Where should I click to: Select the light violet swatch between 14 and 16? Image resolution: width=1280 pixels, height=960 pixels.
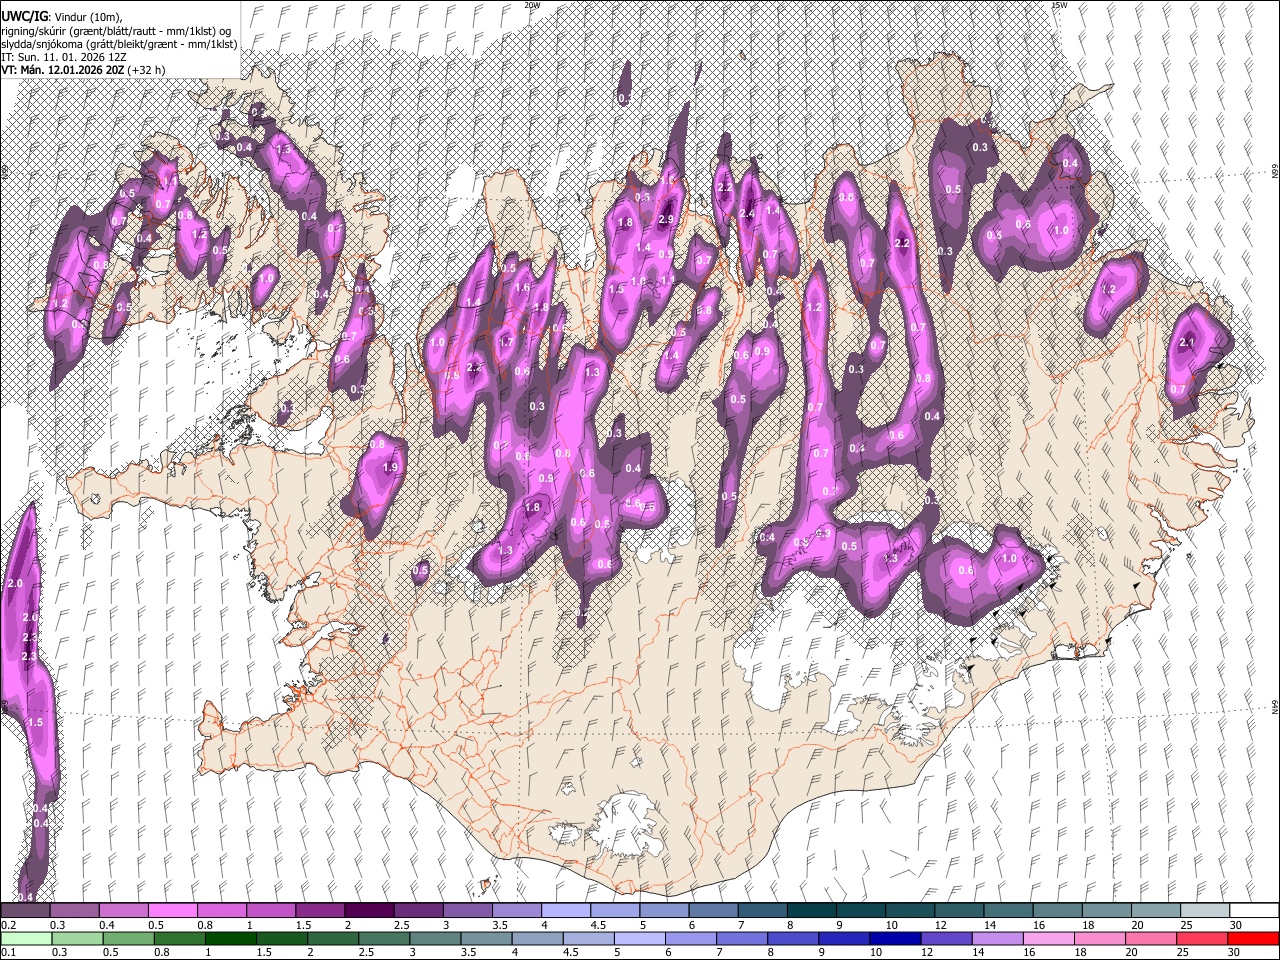[996, 938]
